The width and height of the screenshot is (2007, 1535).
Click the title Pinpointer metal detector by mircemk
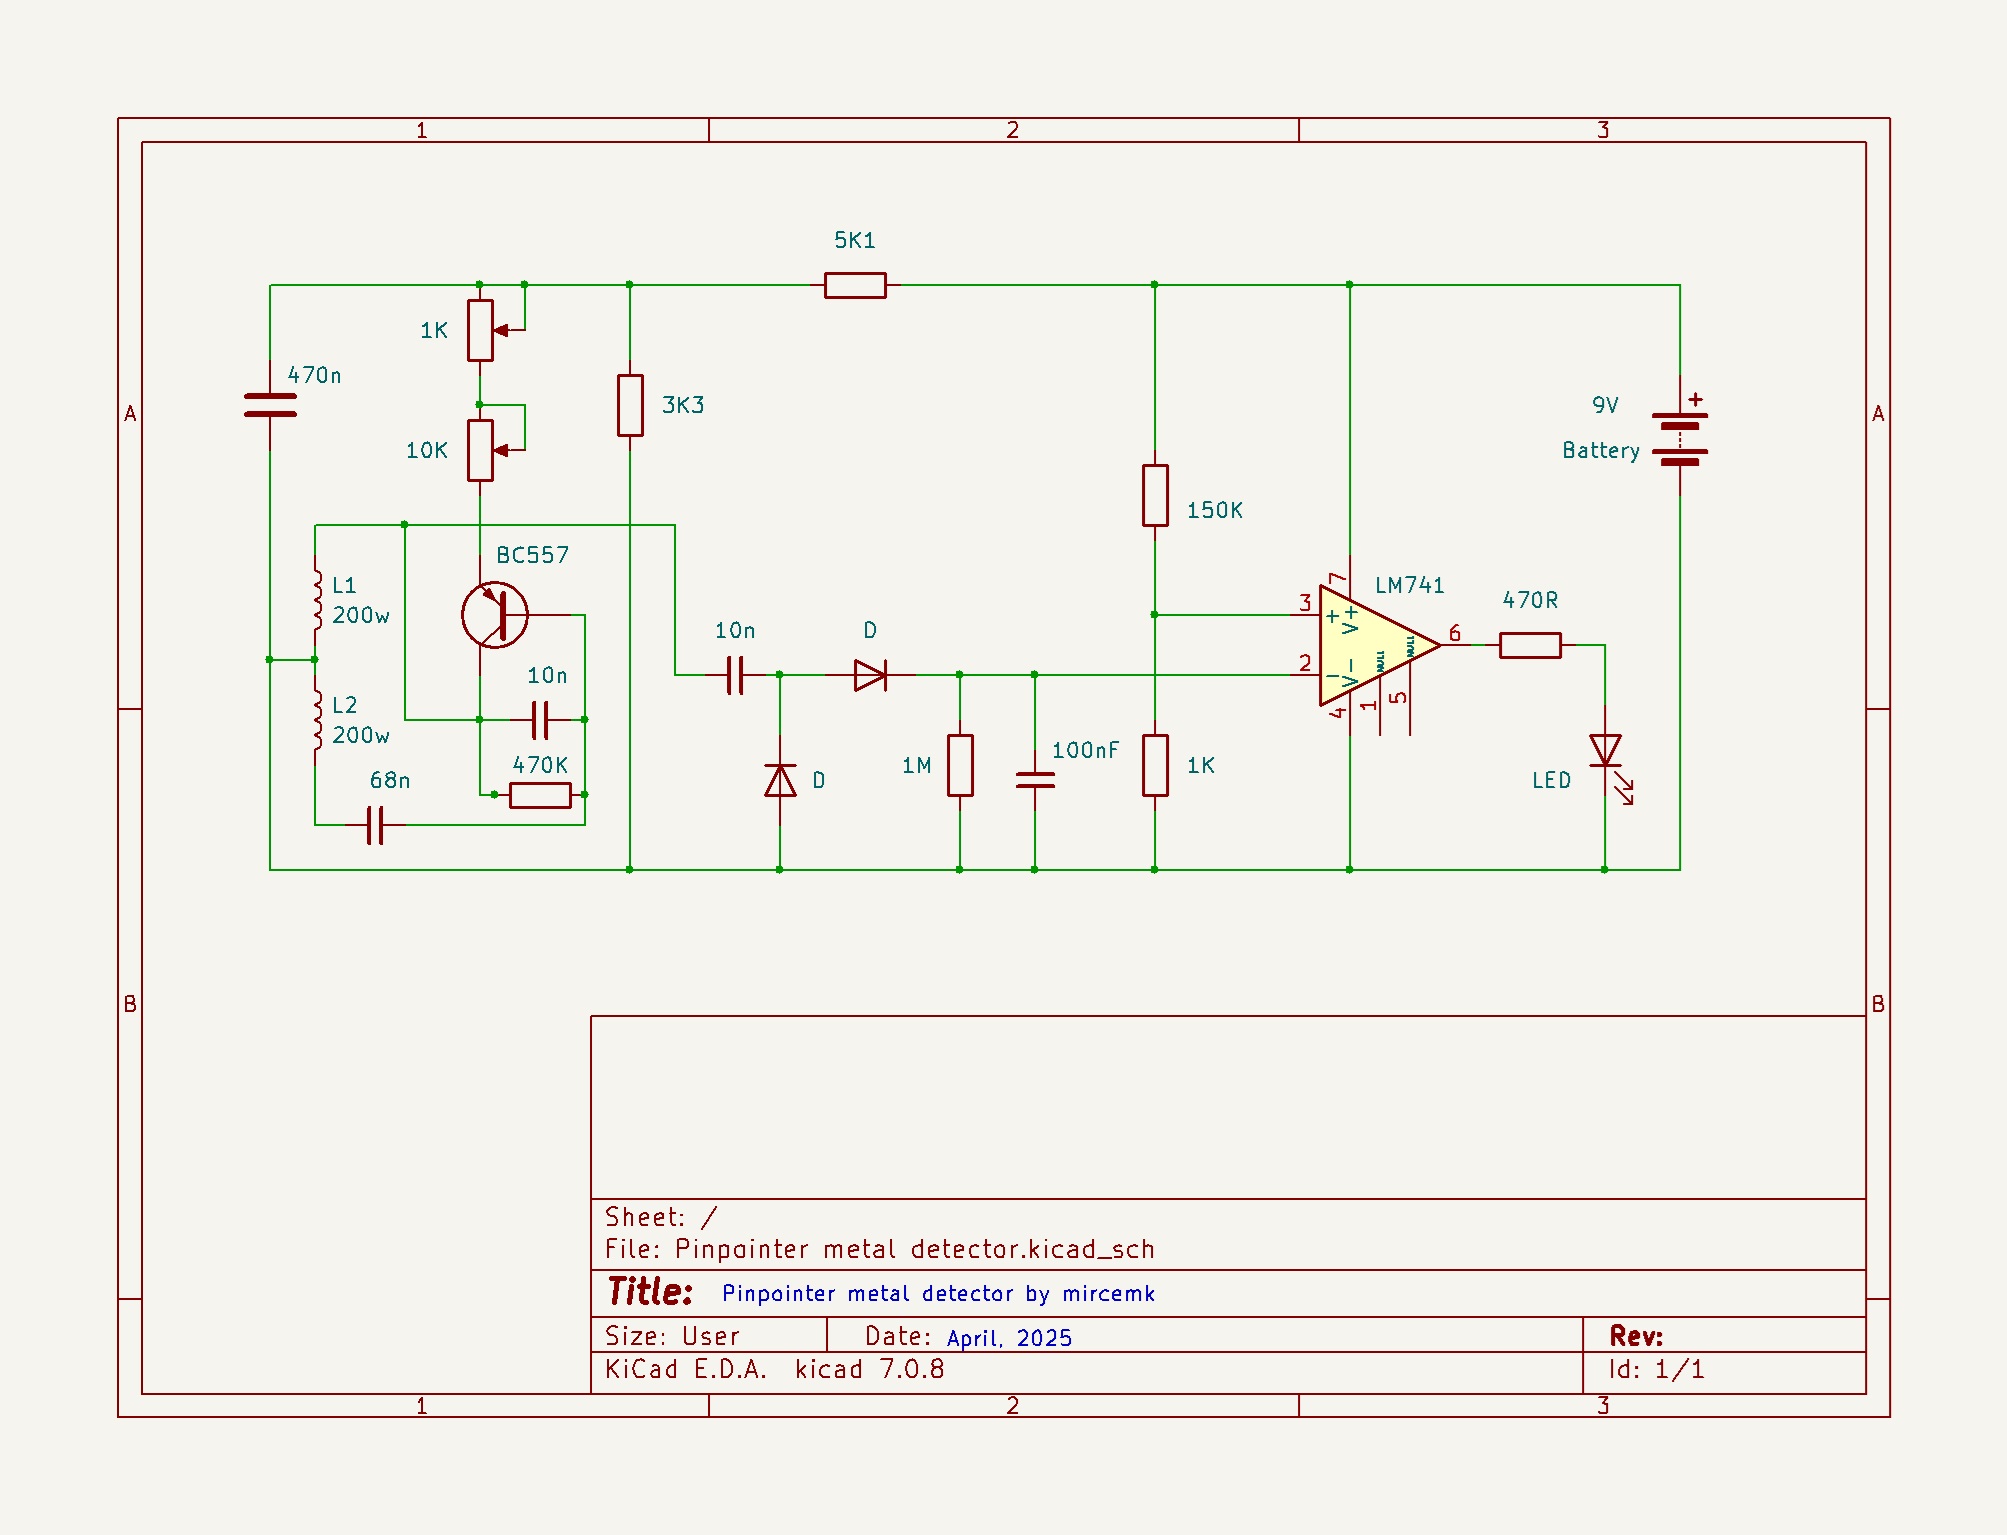(940, 1293)
